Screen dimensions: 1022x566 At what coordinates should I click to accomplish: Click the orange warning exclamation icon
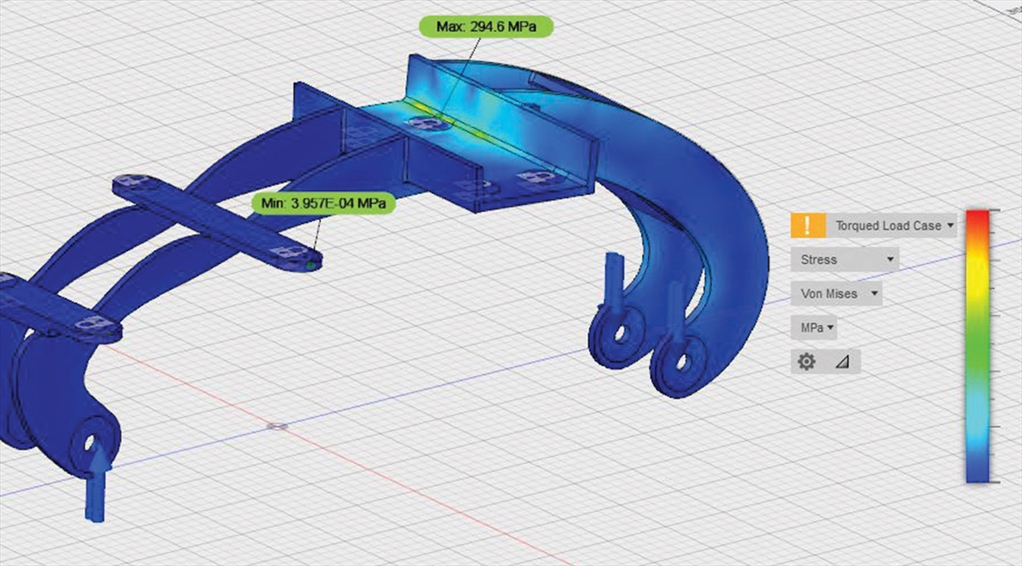point(808,226)
